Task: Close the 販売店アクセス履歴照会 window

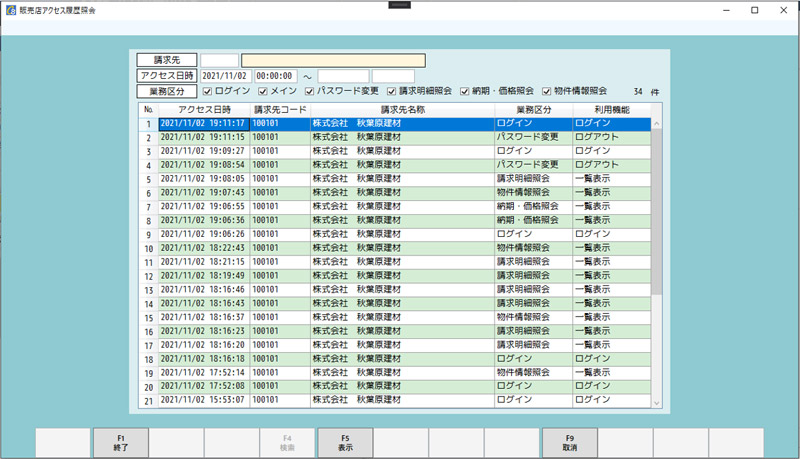Action: [x=784, y=10]
